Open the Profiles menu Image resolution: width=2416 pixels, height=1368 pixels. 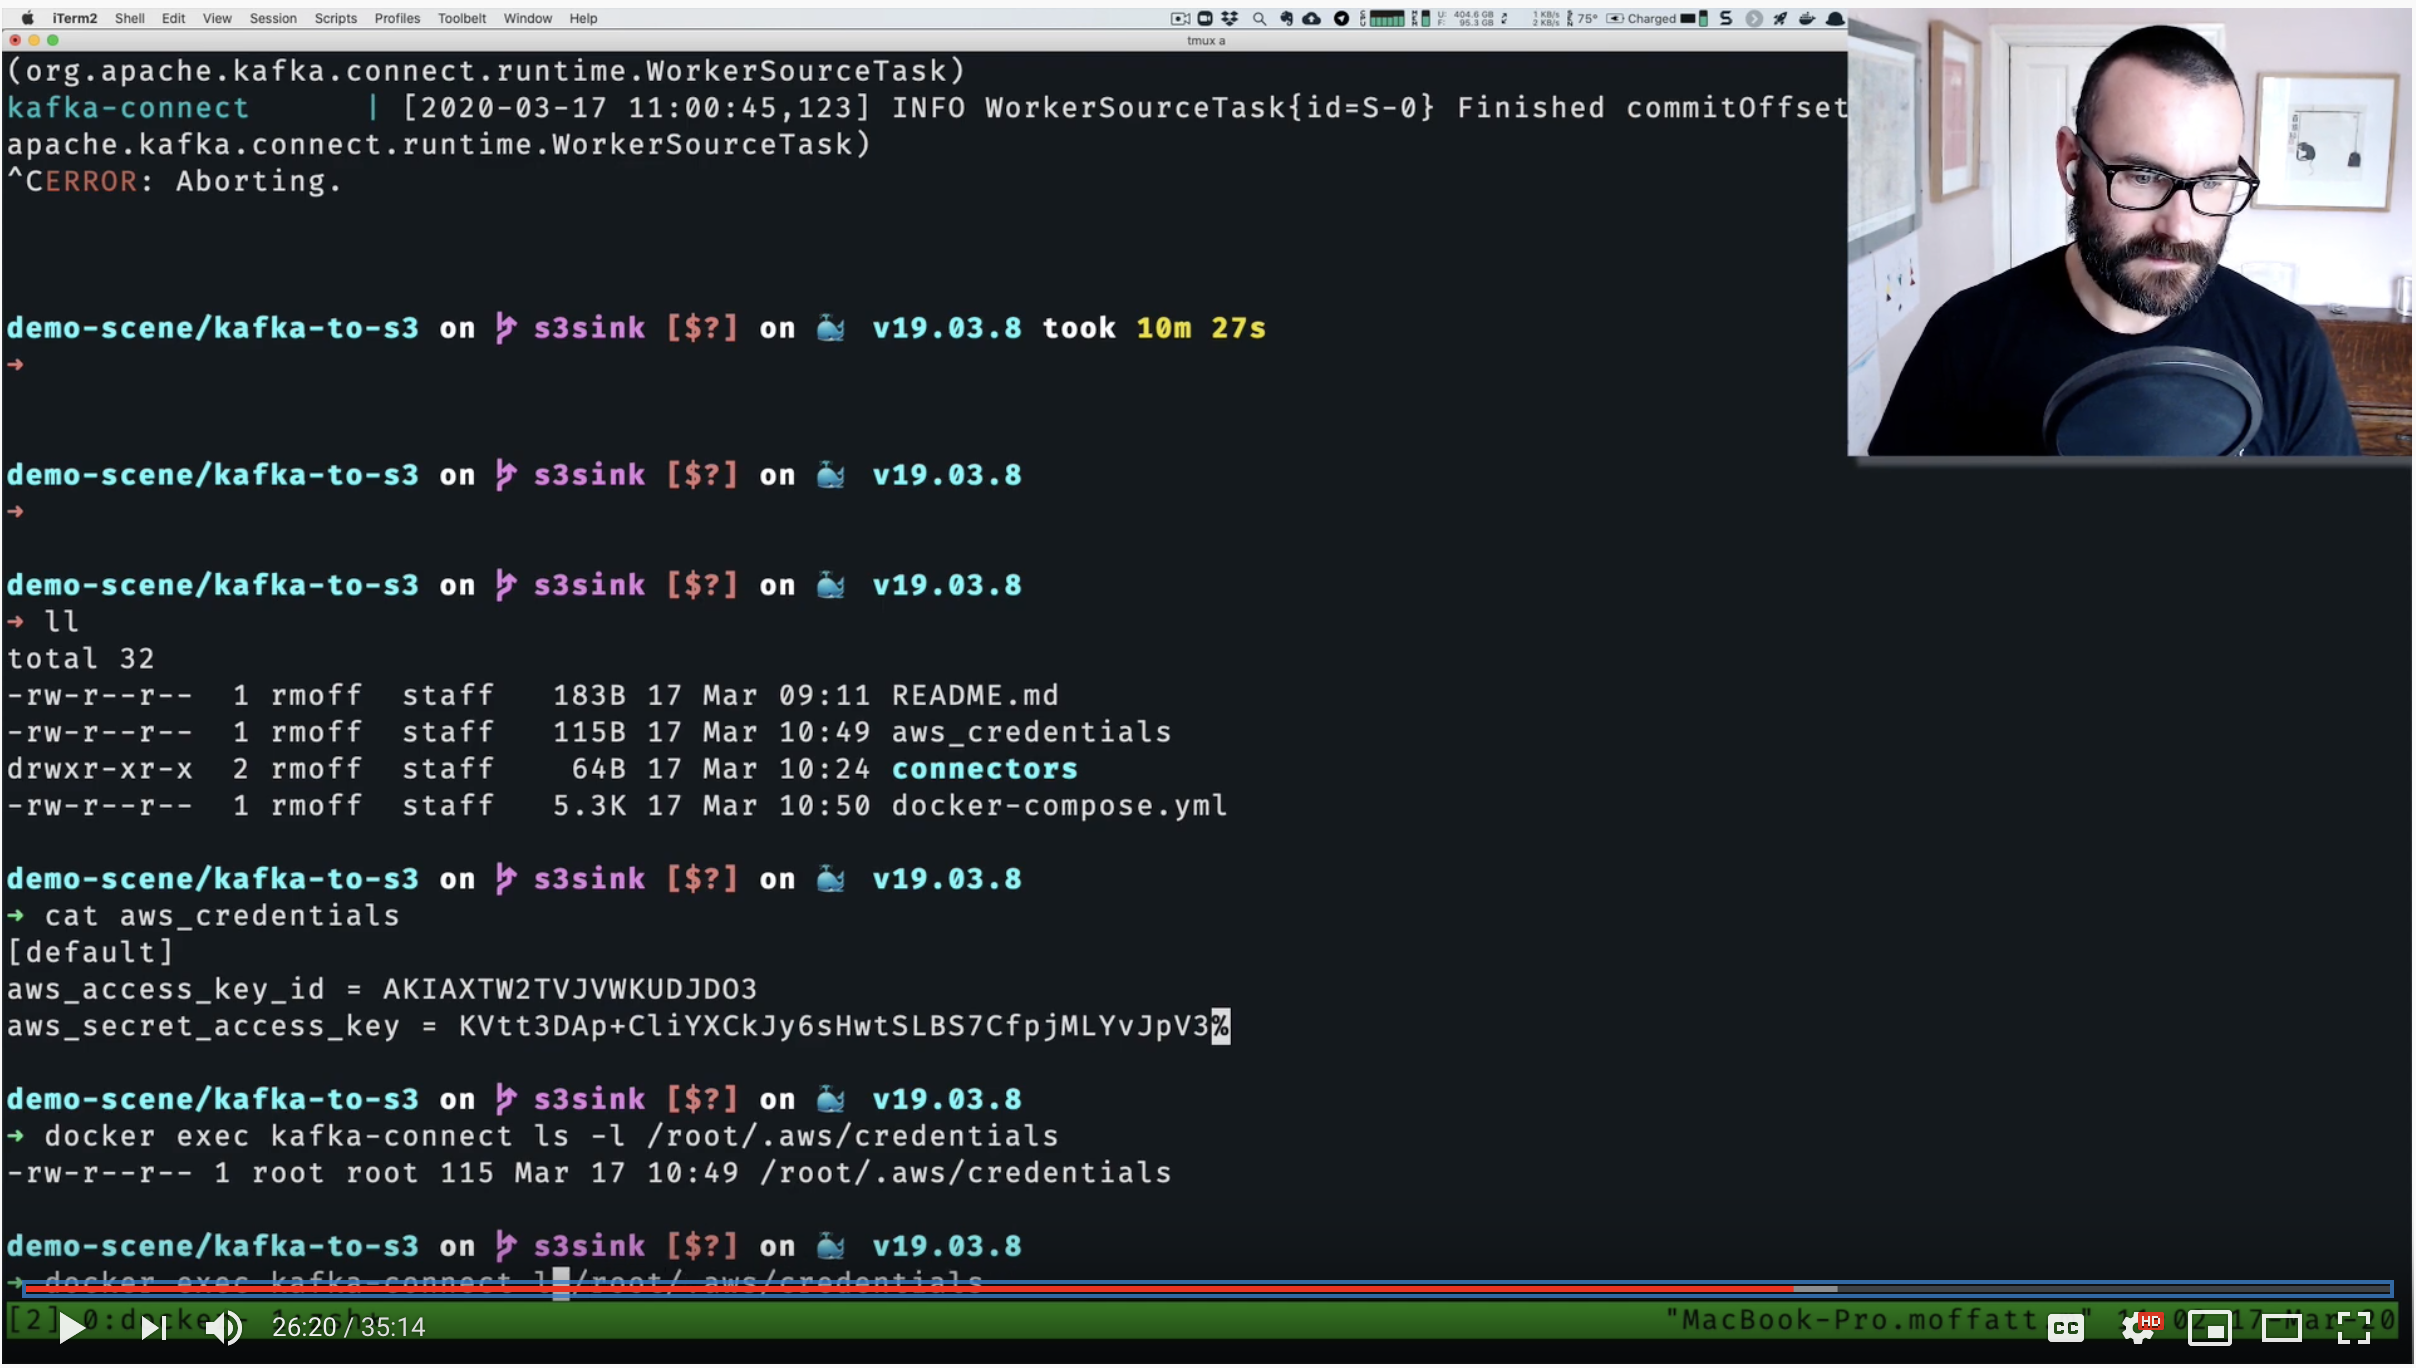tap(397, 18)
